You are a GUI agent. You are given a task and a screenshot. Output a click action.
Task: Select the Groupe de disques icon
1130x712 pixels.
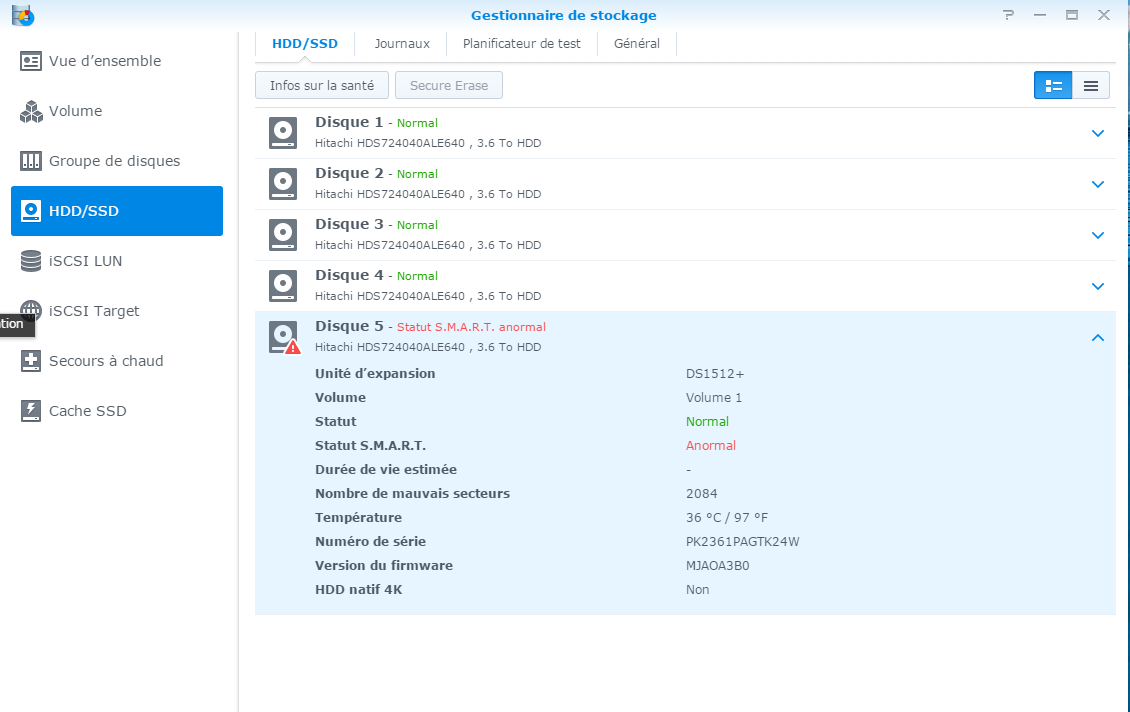click(x=31, y=161)
